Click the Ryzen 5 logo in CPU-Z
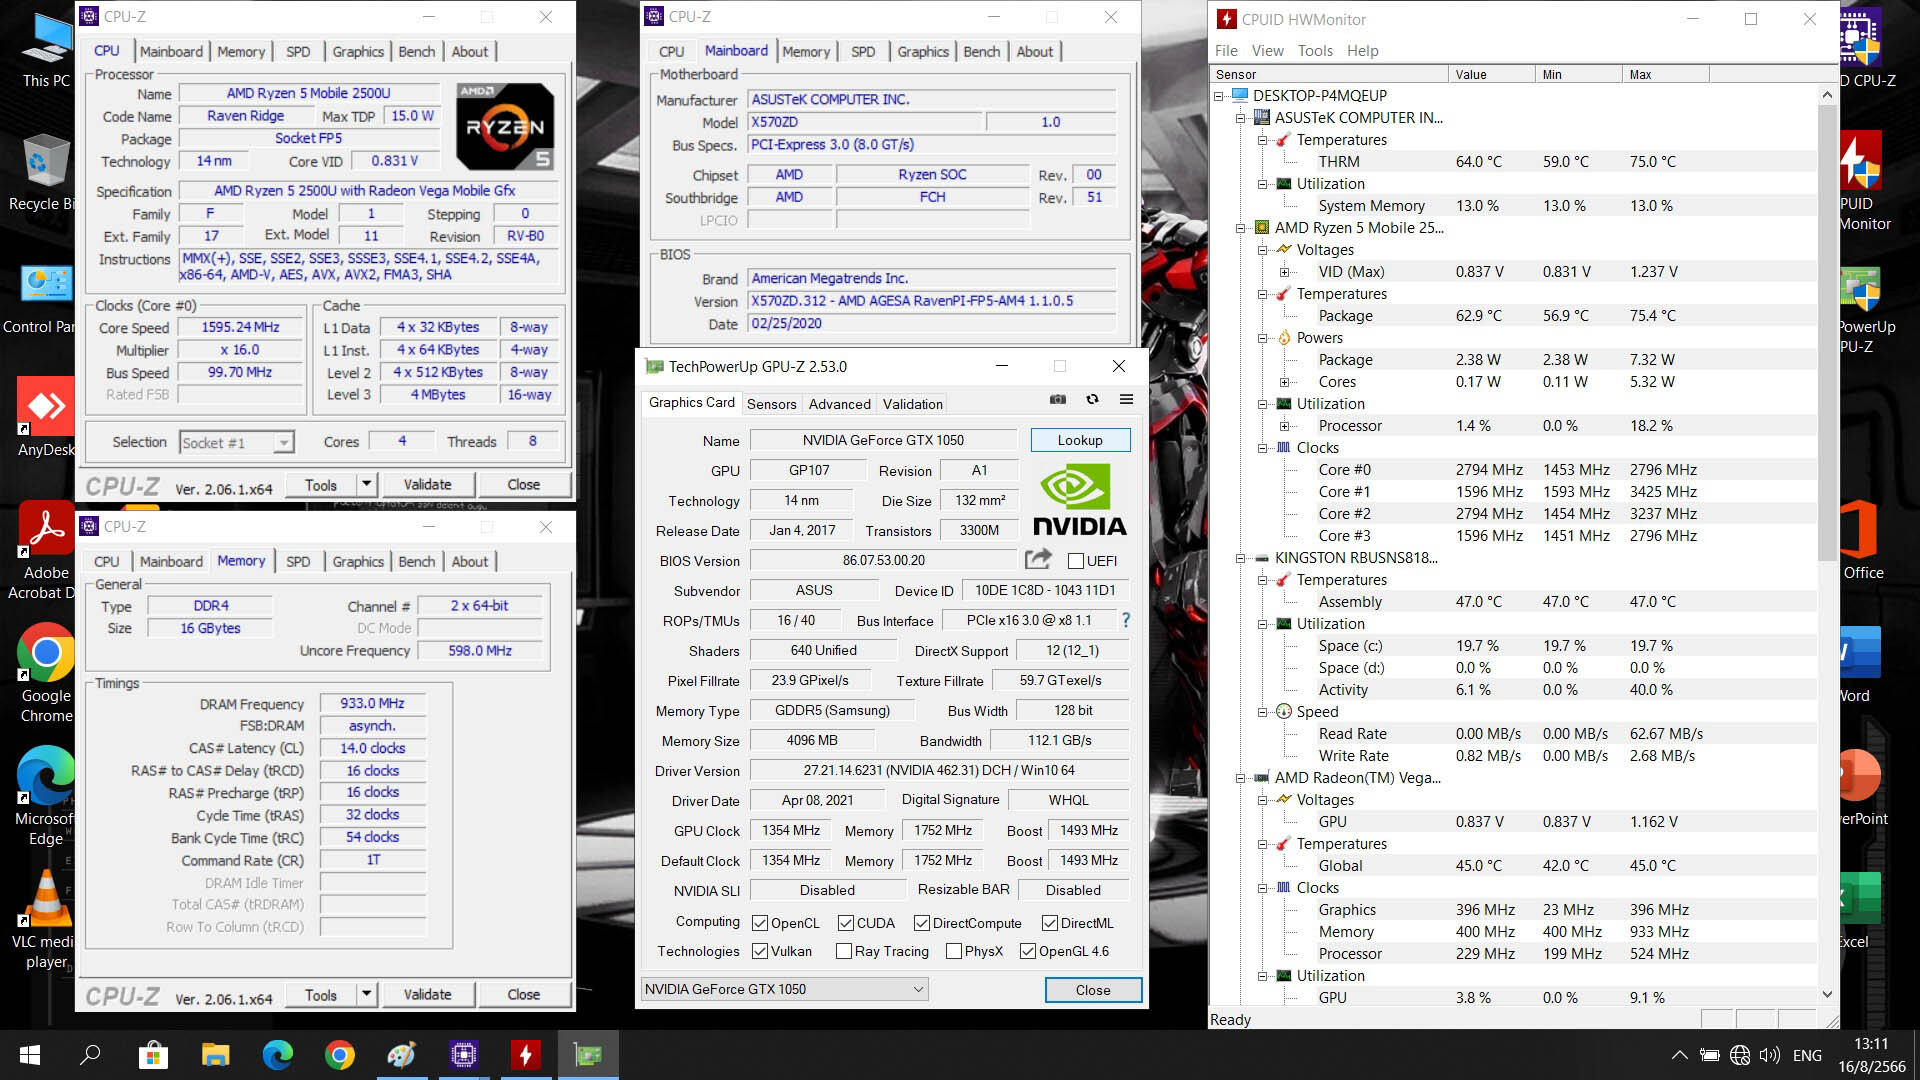The image size is (1920, 1080). pyautogui.click(x=505, y=126)
